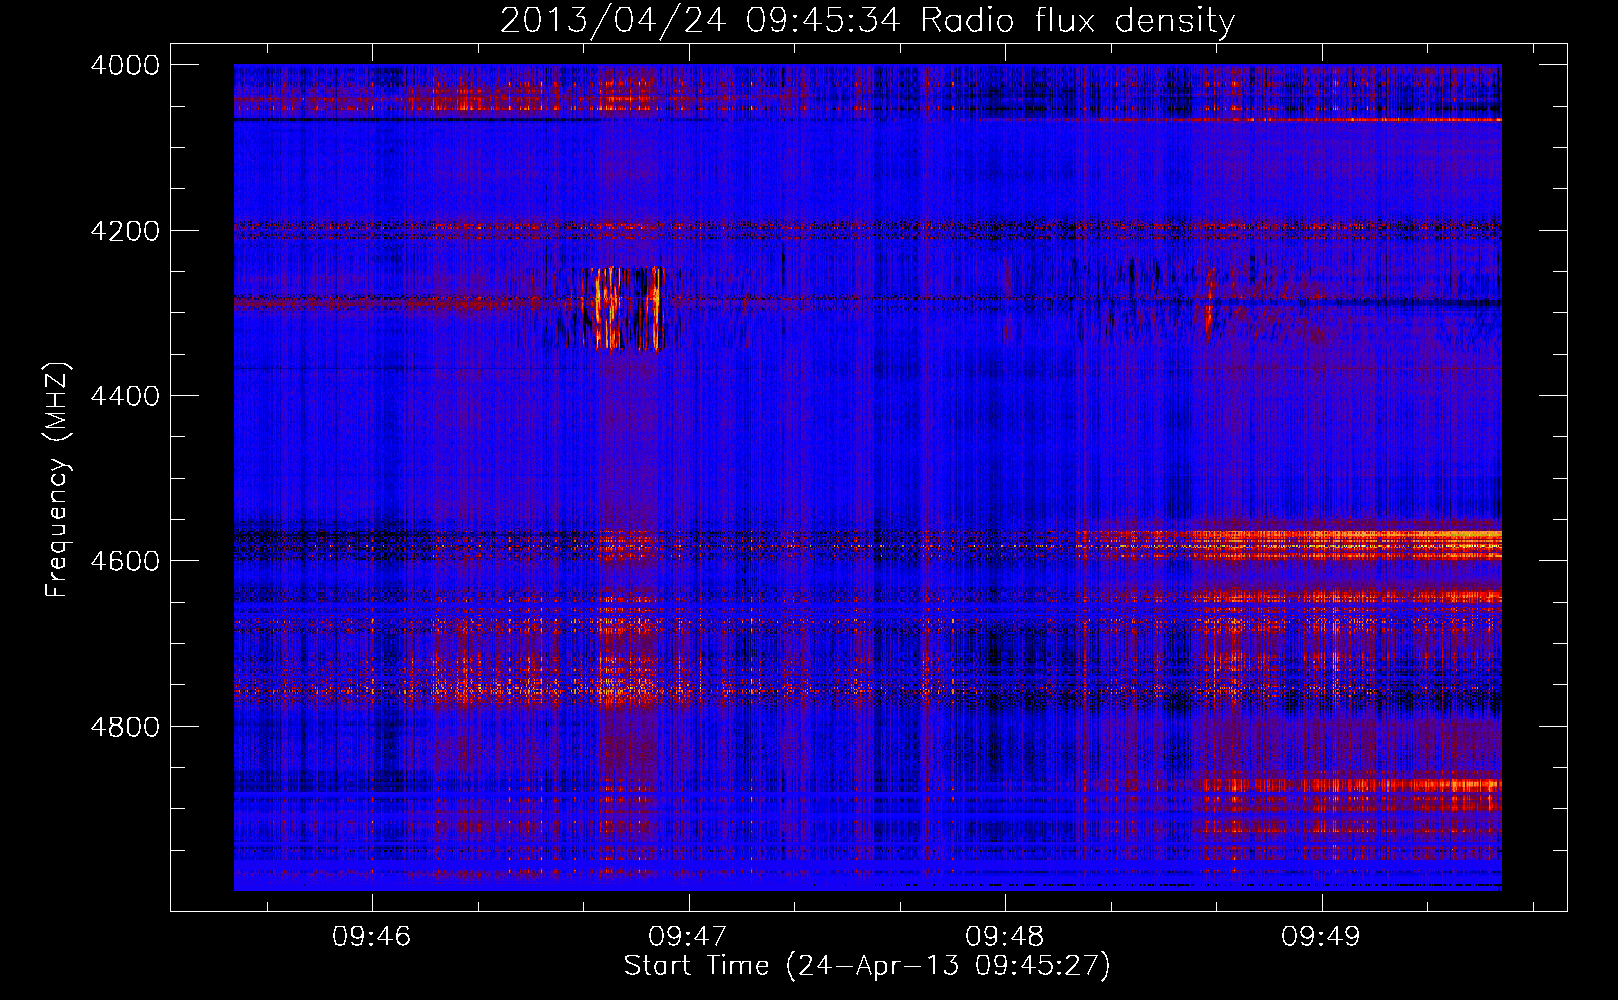1618x1000 pixels.
Task: Click the 4000 frequency tick label
Action: click(x=125, y=65)
